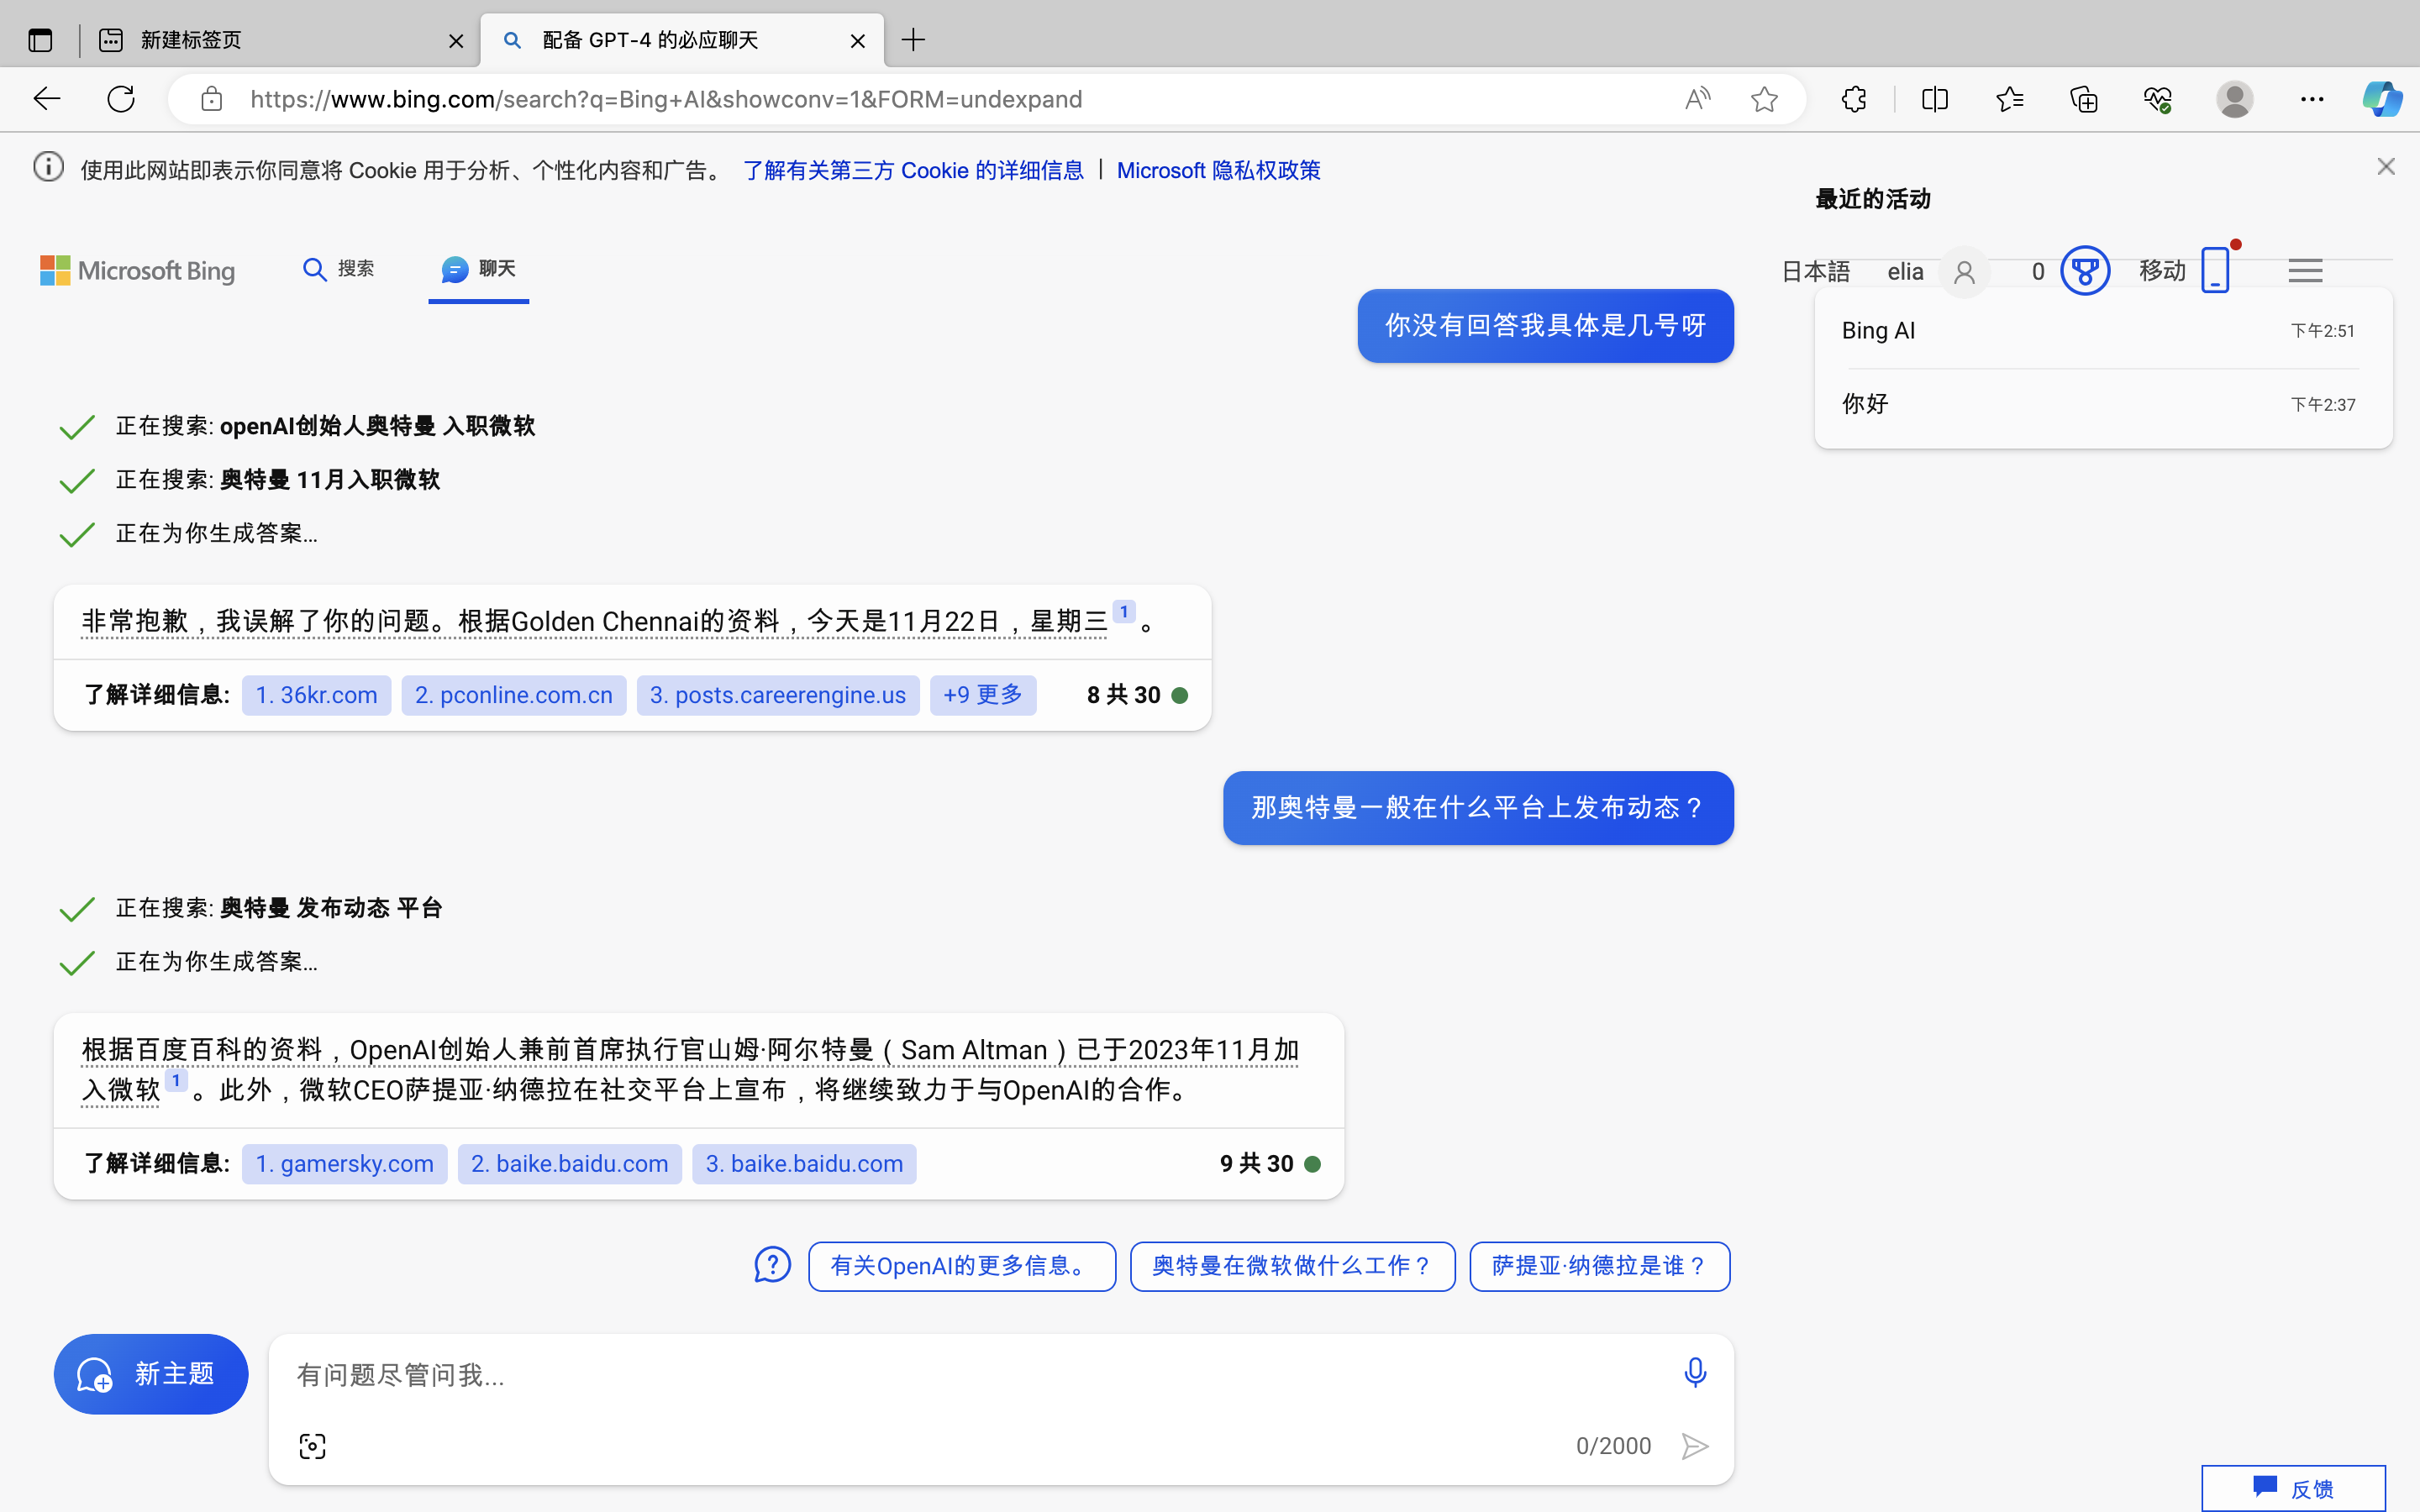Expand the +9 更多 sources chip
Viewport: 2420px width, 1512px height.
982,695
